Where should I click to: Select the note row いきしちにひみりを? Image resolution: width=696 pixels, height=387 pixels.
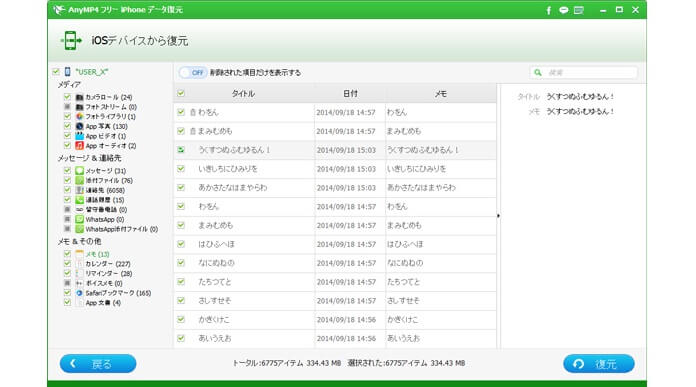point(335,169)
